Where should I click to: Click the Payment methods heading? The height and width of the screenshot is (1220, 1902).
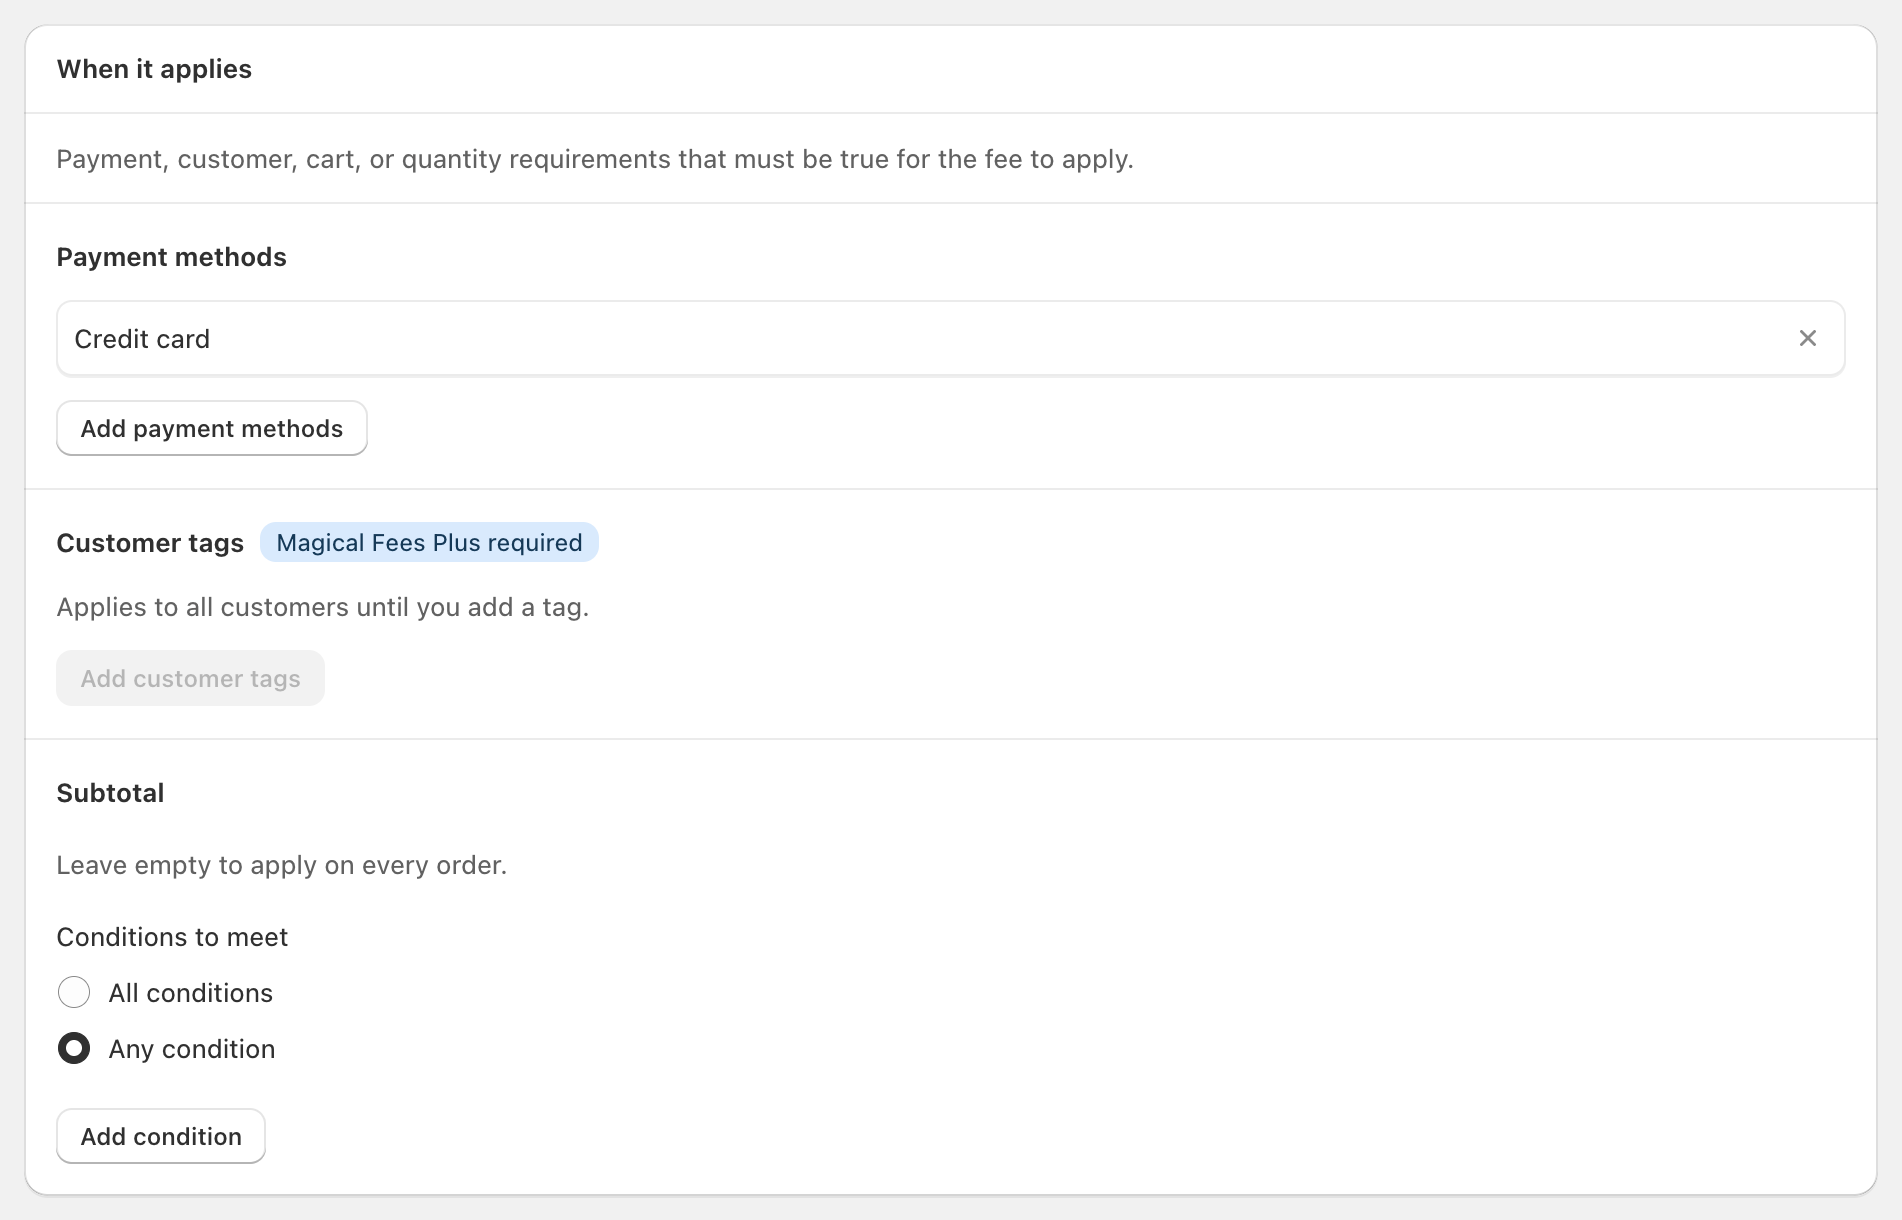click(171, 257)
